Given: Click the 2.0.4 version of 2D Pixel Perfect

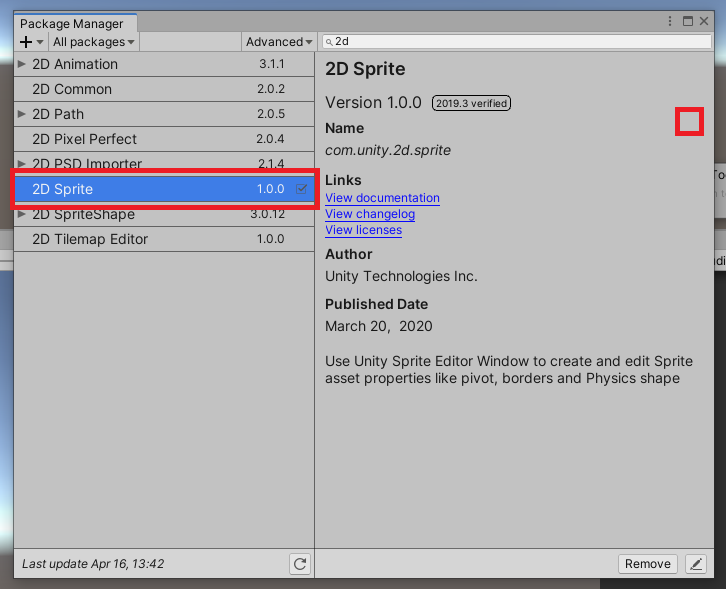Looking at the screenshot, I should [x=270, y=139].
